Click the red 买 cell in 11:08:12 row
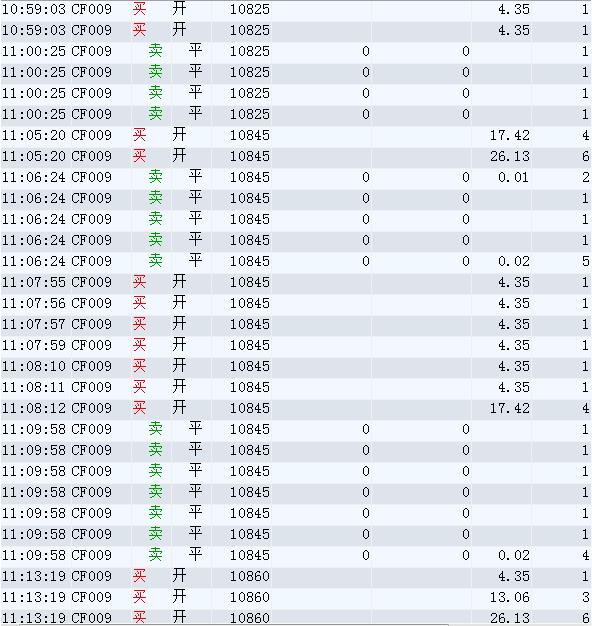 coord(139,408)
